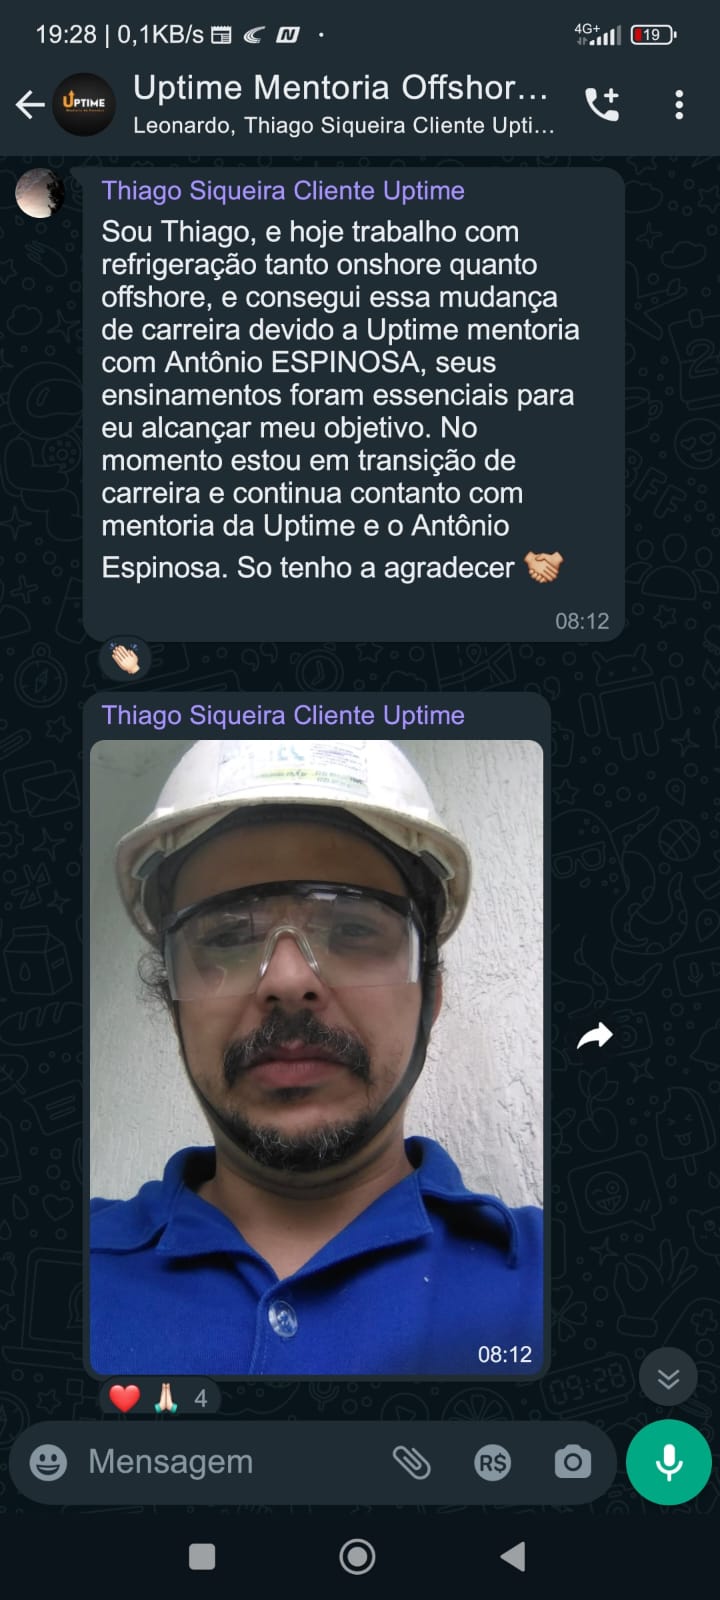
Task: Tap the green microphone voice button
Action: [x=669, y=1462]
